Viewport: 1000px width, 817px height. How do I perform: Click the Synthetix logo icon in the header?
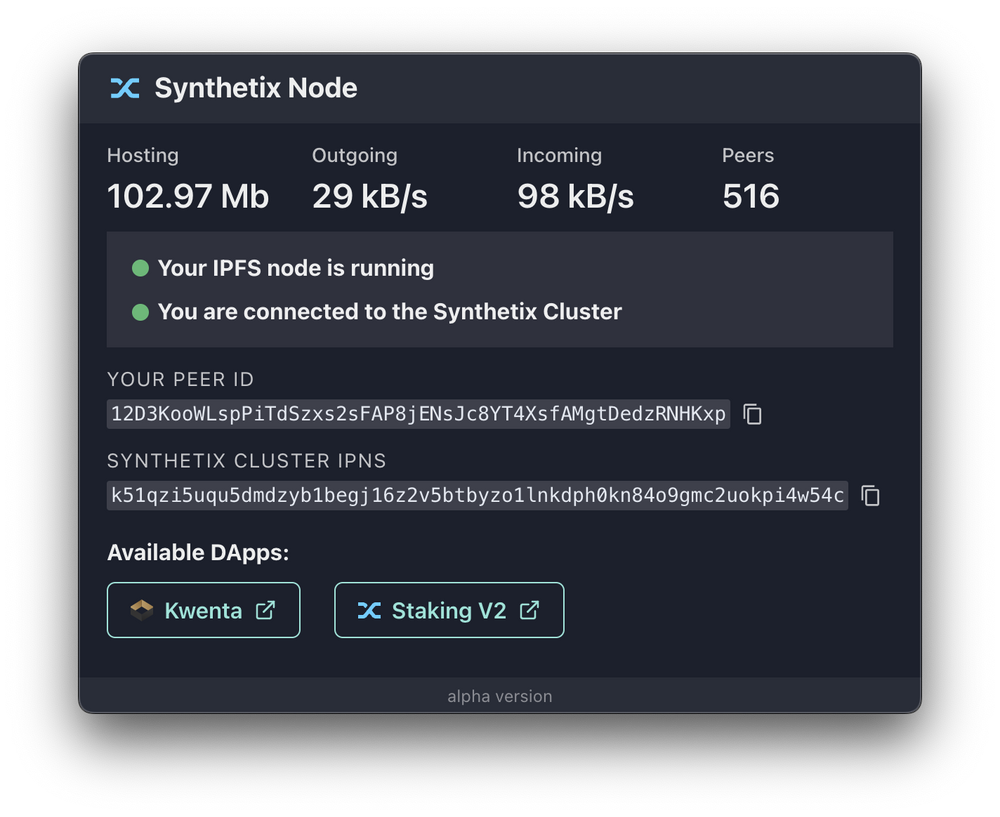click(x=124, y=88)
